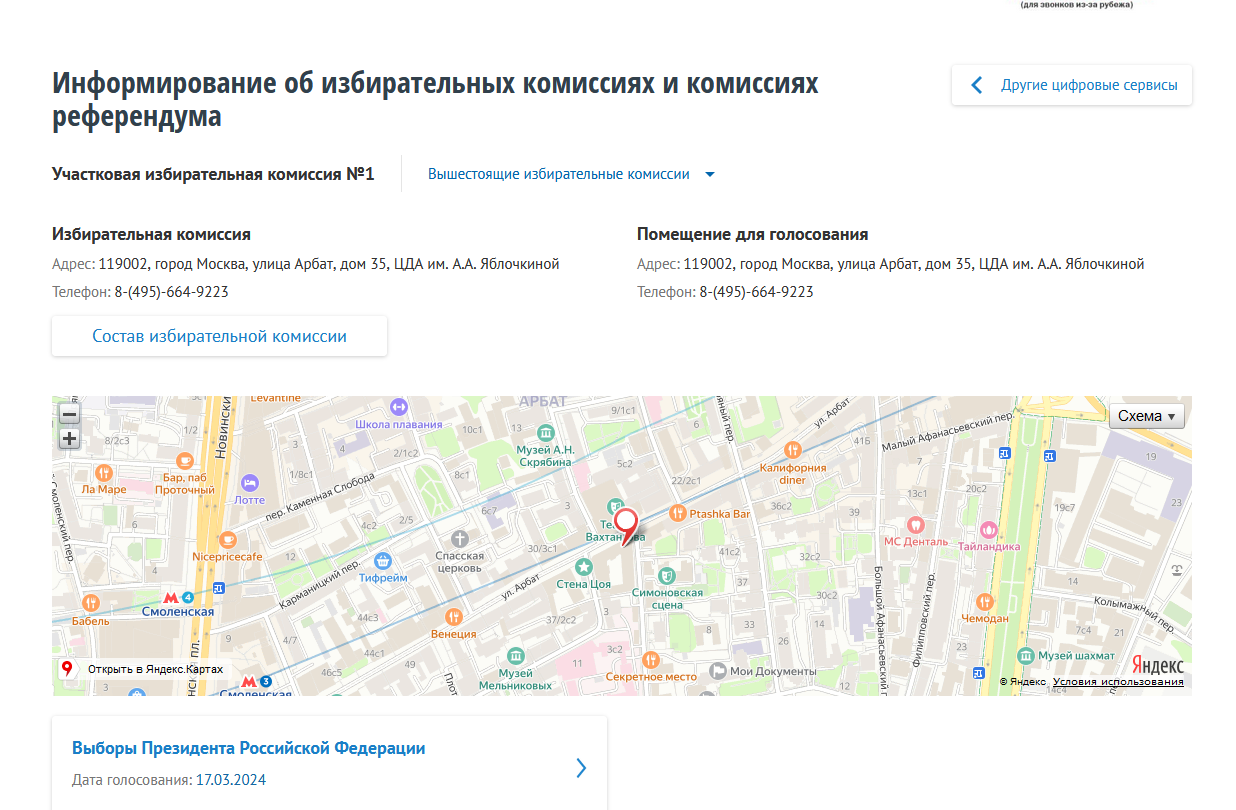Open Состав избирательной комиссии
Viewport: 1236px width, 810px height.
click(x=220, y=336)
